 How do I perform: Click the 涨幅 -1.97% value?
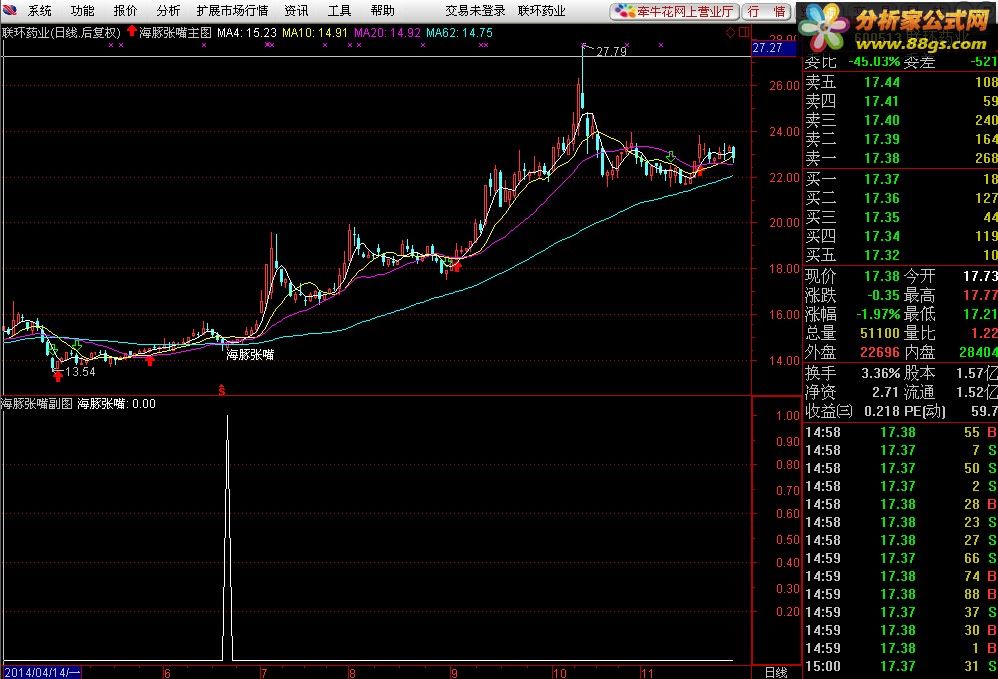pos(878,314)
